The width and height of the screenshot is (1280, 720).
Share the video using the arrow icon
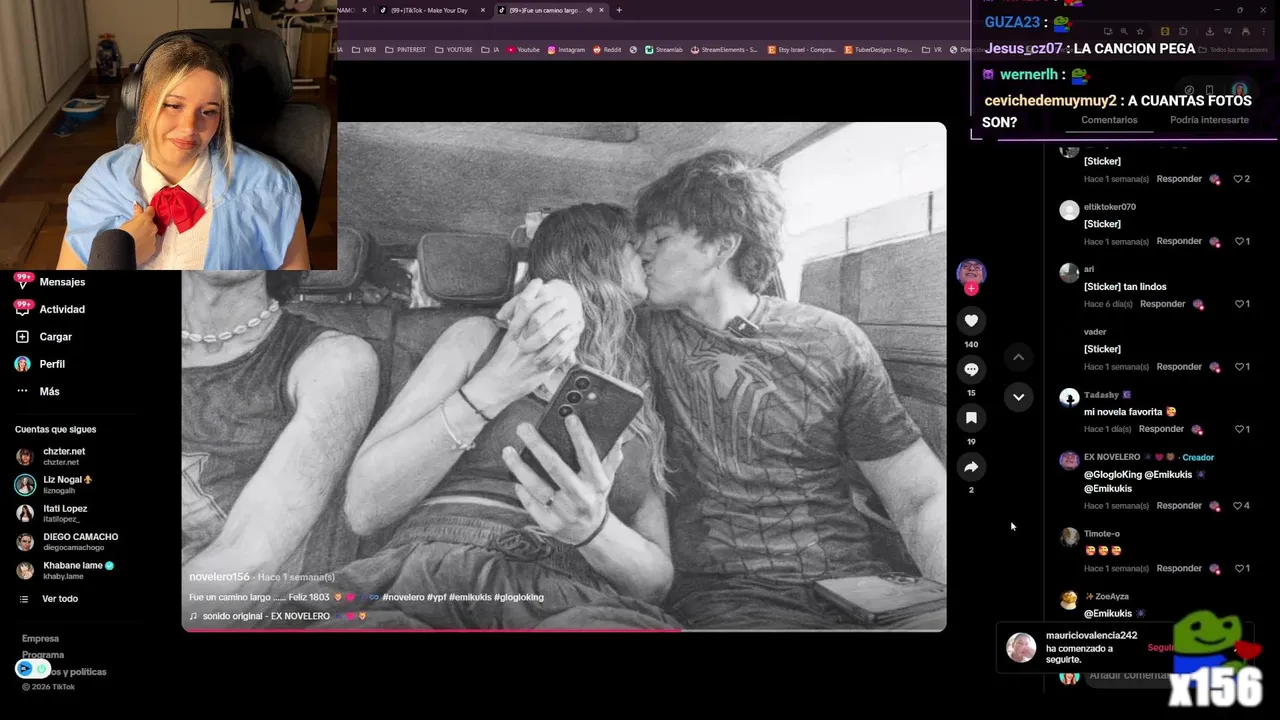(971, 467)
